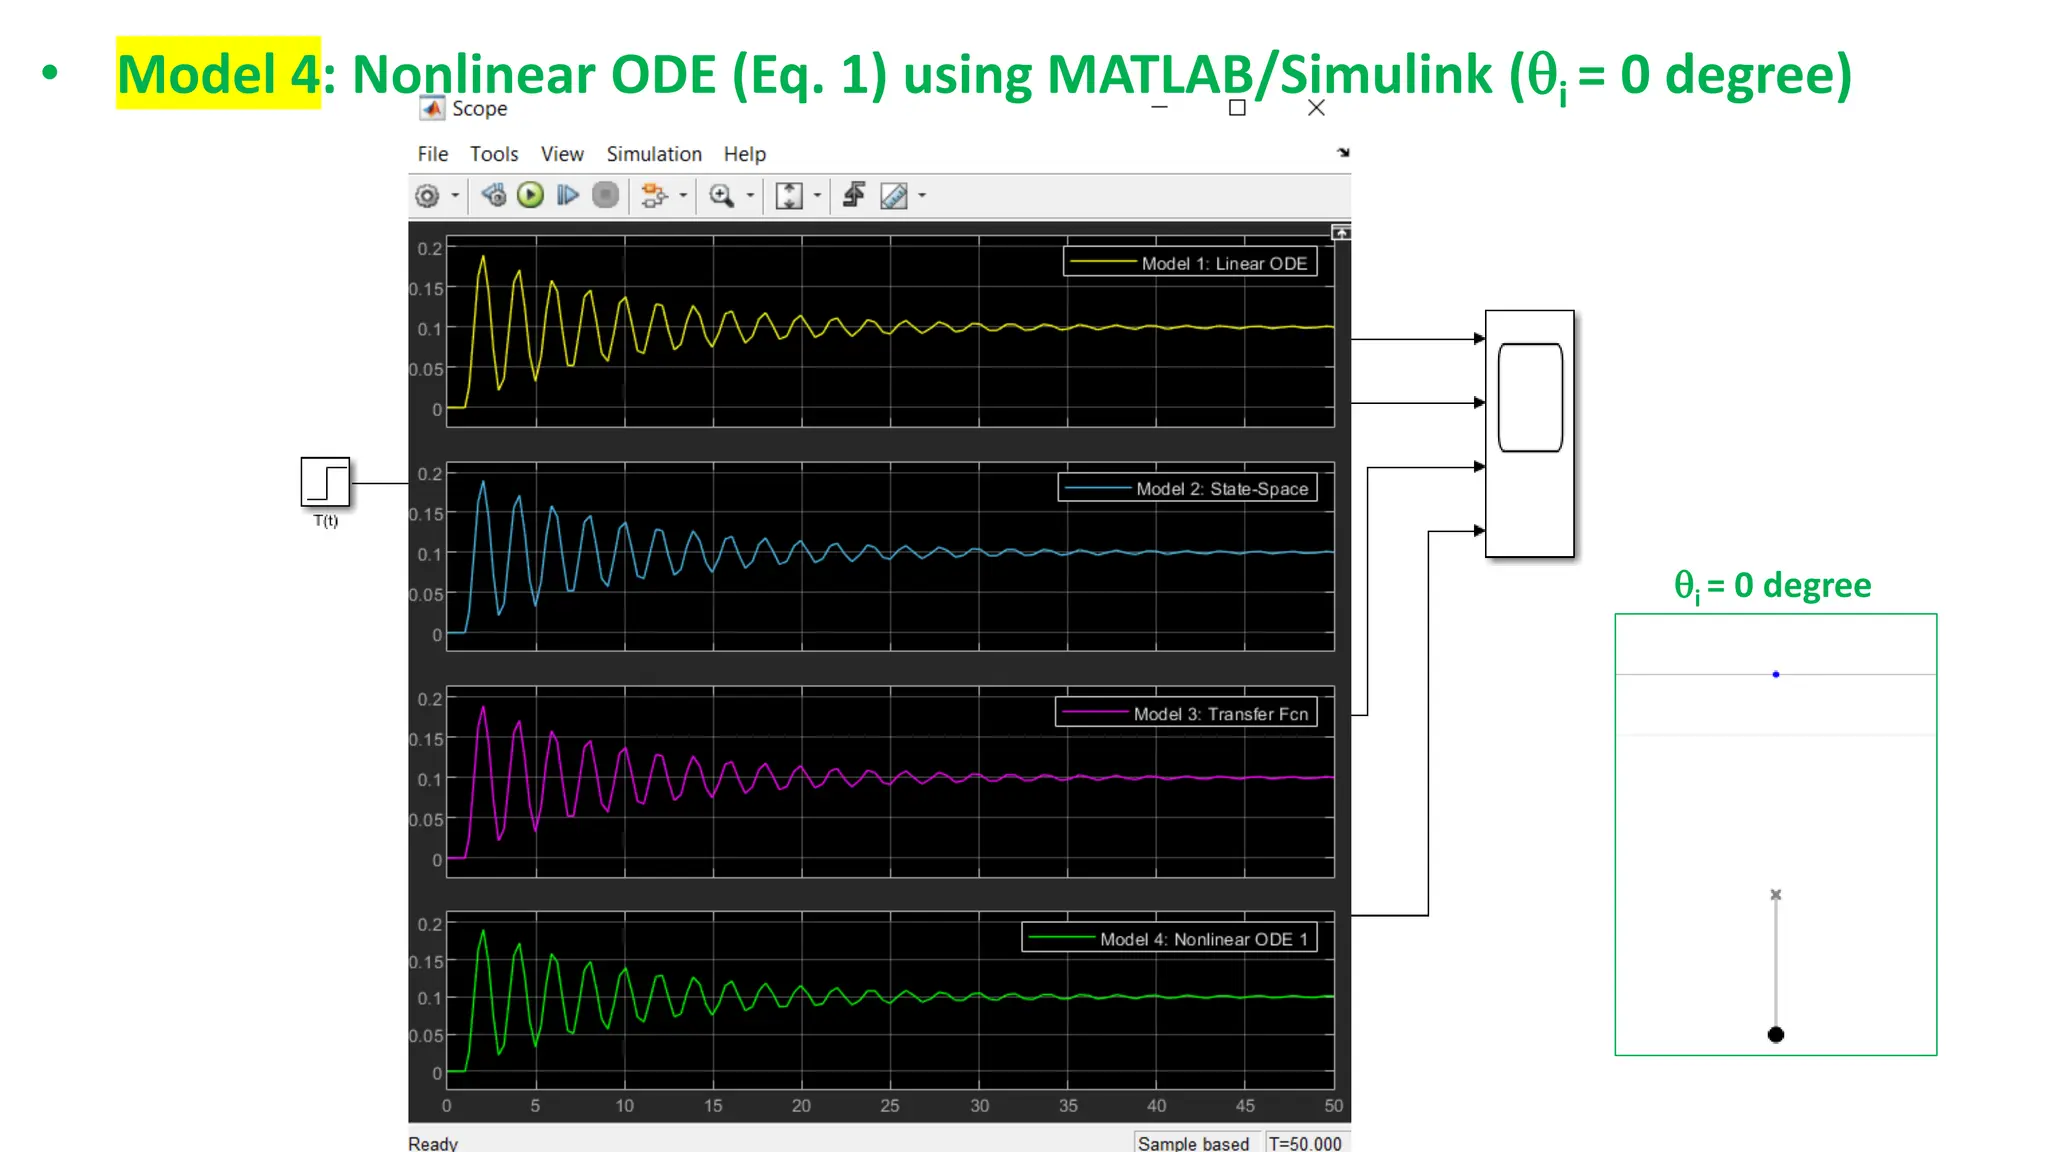Open the Simulation menu
This screenshot has width=2048, height=1152.
pyautogui.click(x=654, y=154)
